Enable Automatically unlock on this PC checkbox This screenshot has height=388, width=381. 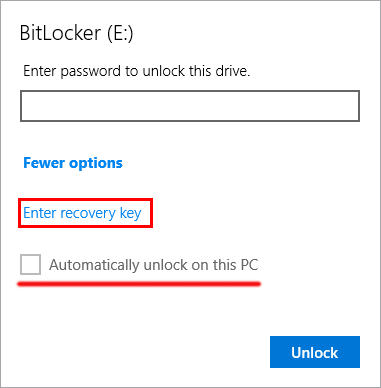coord(30,264)
